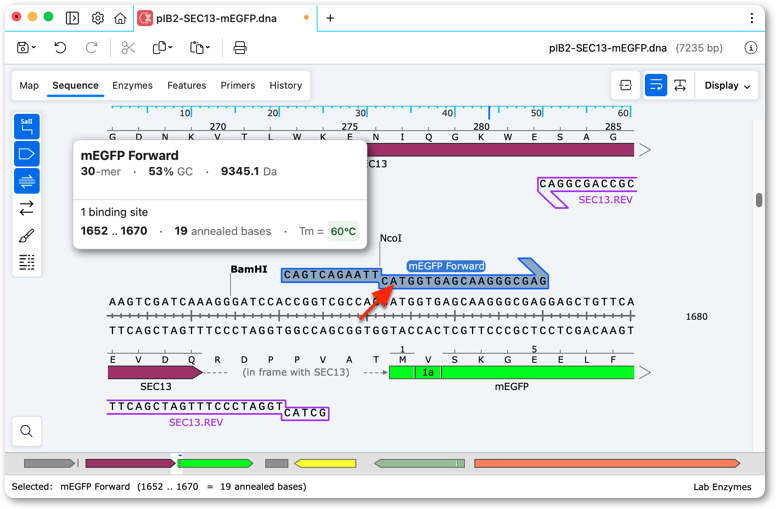The height and width of the screenshot is (509, 776).
Task: Select the purple SEC13 feature arrow
Action: (155, 372)
